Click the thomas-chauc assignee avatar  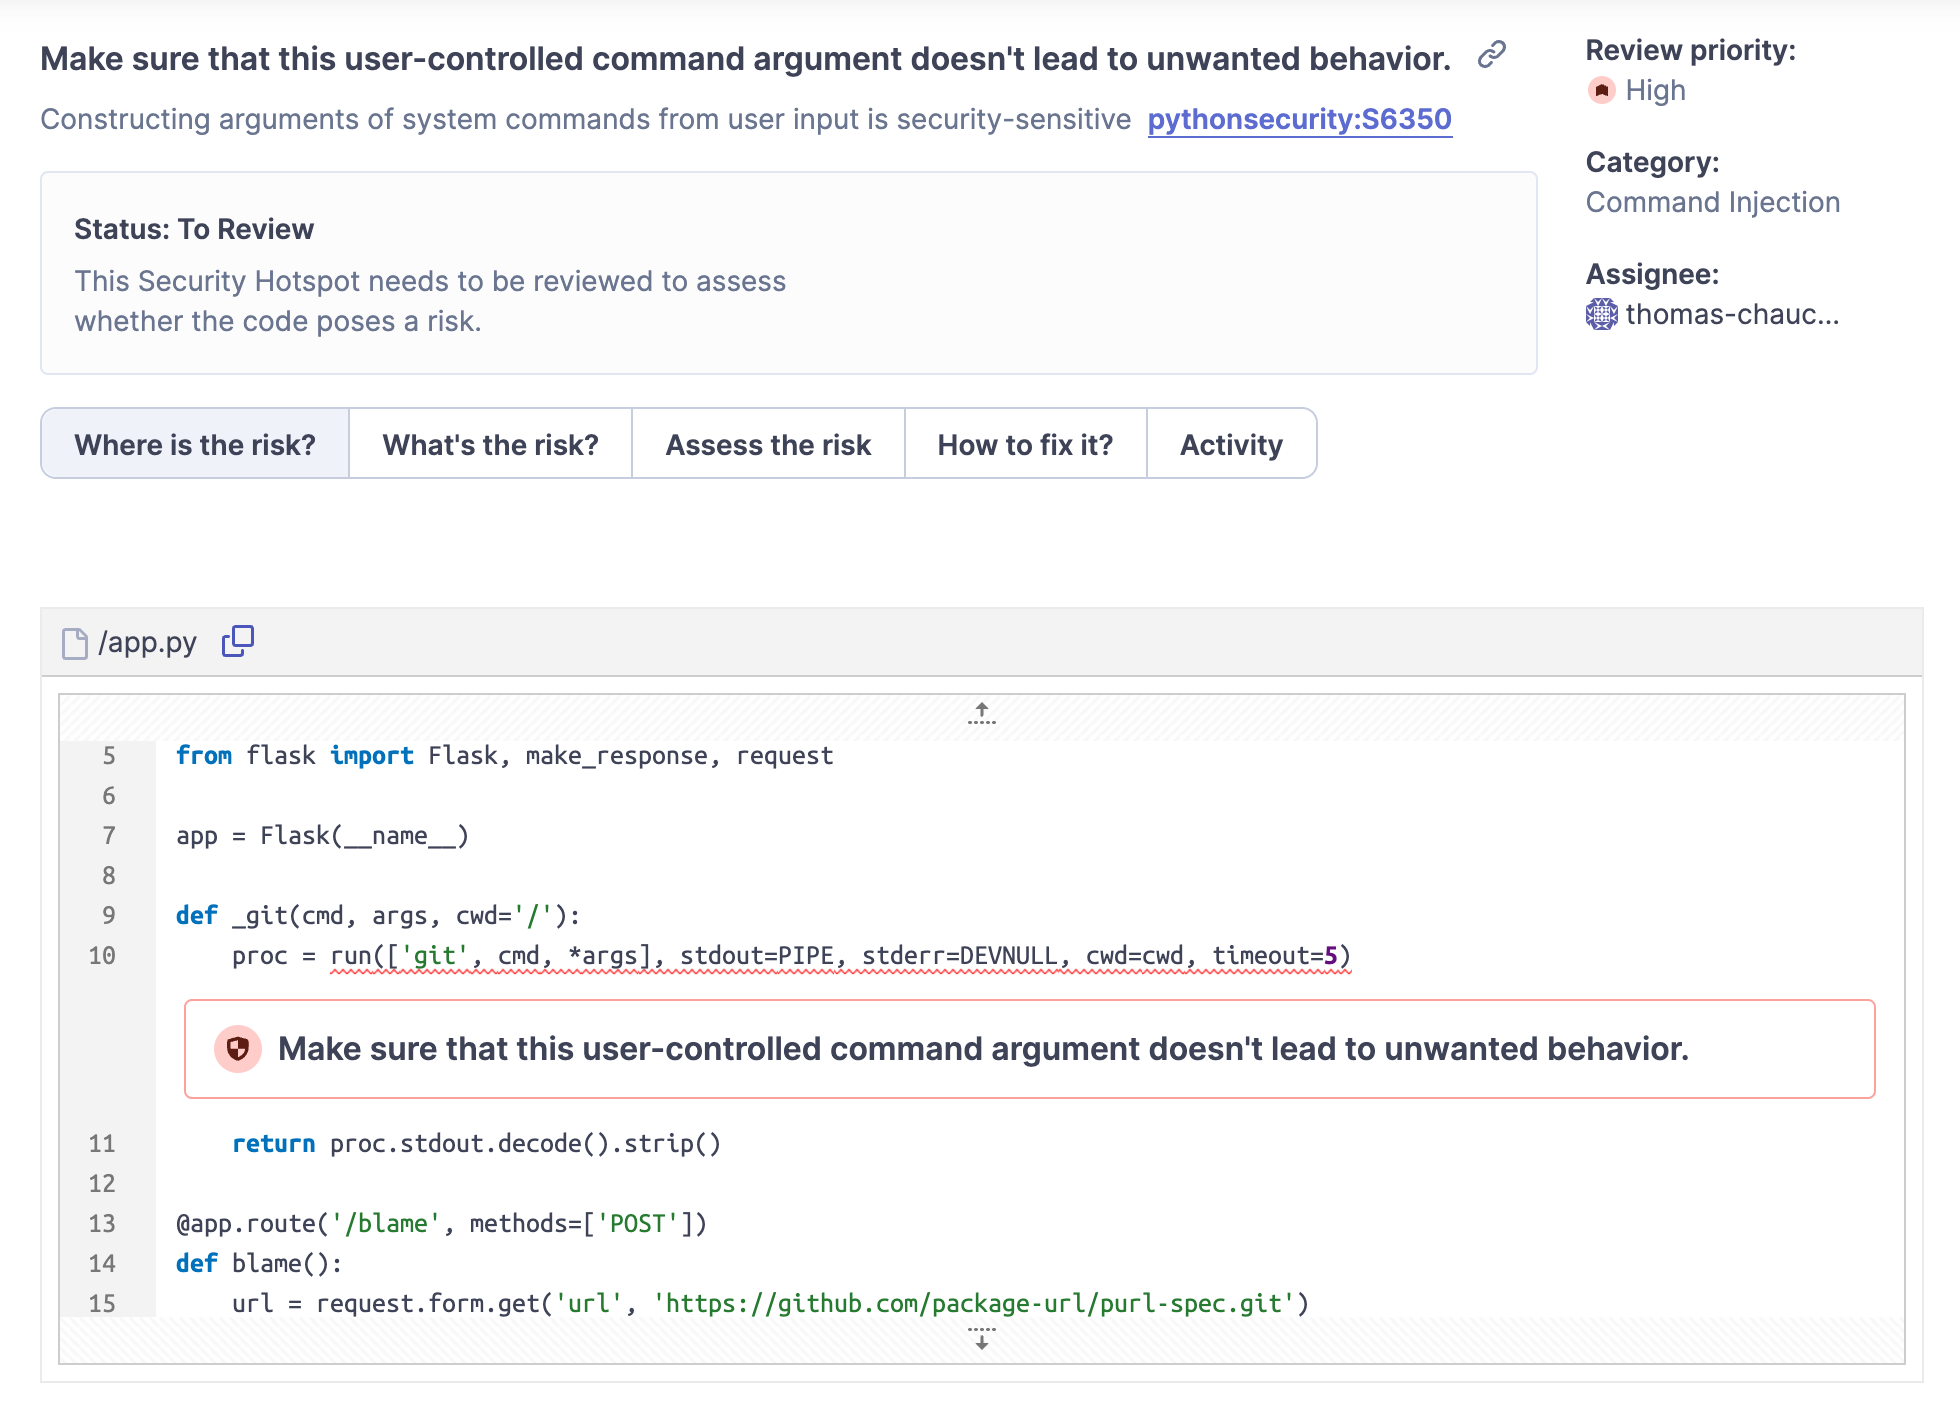[x=1601, y=314]
